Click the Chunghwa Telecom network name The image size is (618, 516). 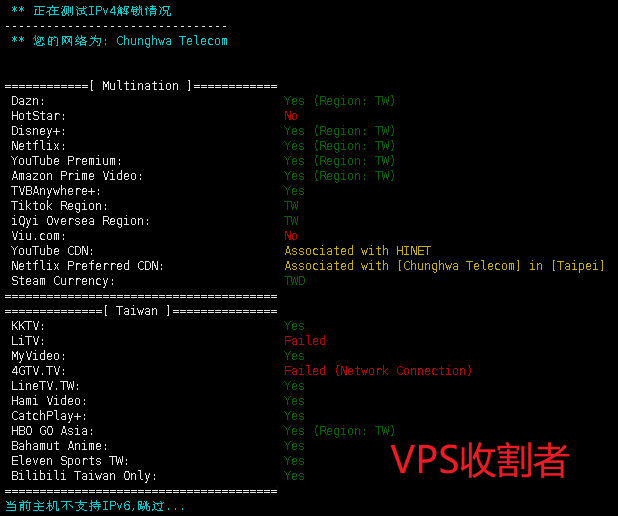tap(172, 41)
